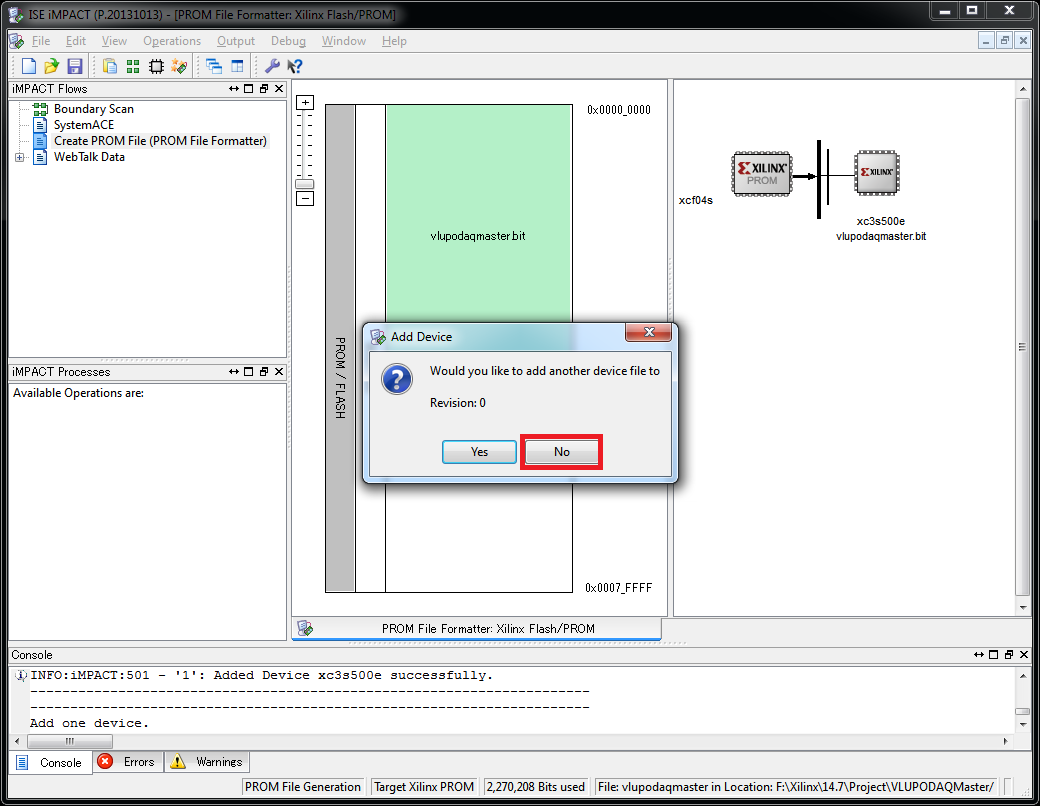Minimize the inner PROM Formatter document window

pyautogui.click(x=986, y=41)
